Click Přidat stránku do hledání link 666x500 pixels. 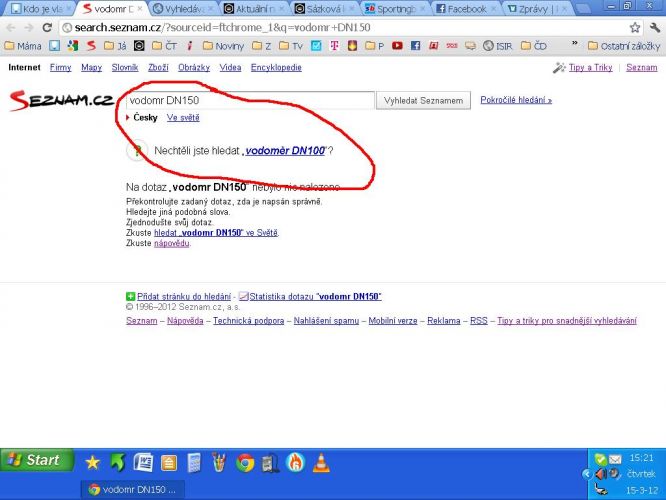tap(184, 296)
